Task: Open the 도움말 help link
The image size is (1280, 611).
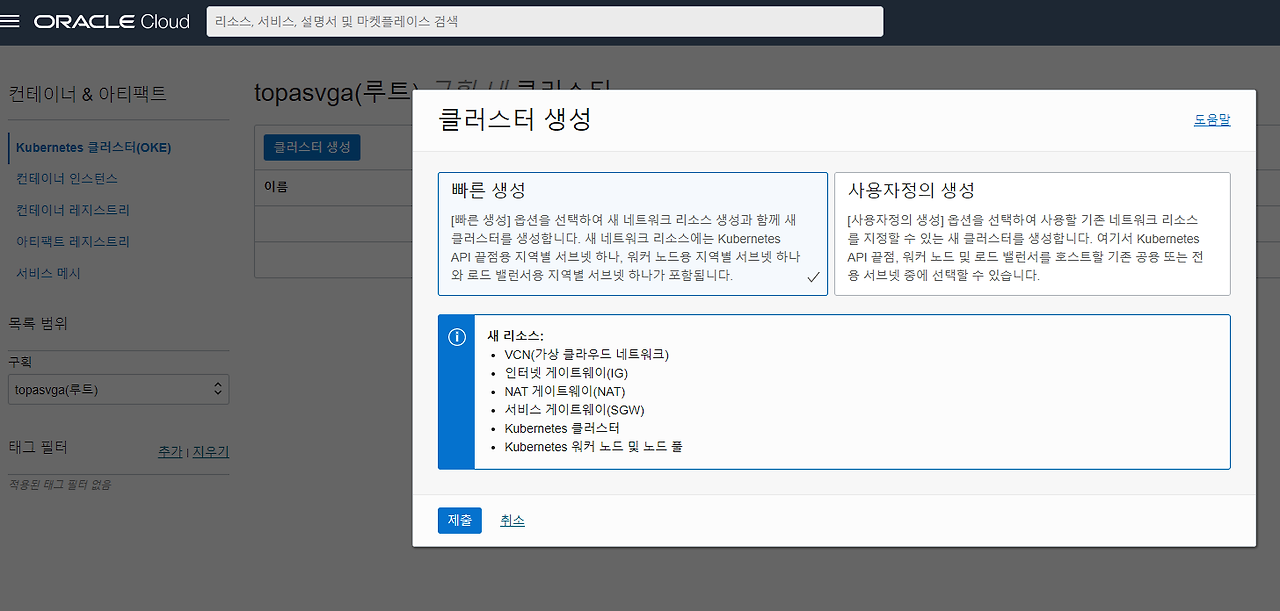Action: pyautogui.click(x=1212, y=118)
